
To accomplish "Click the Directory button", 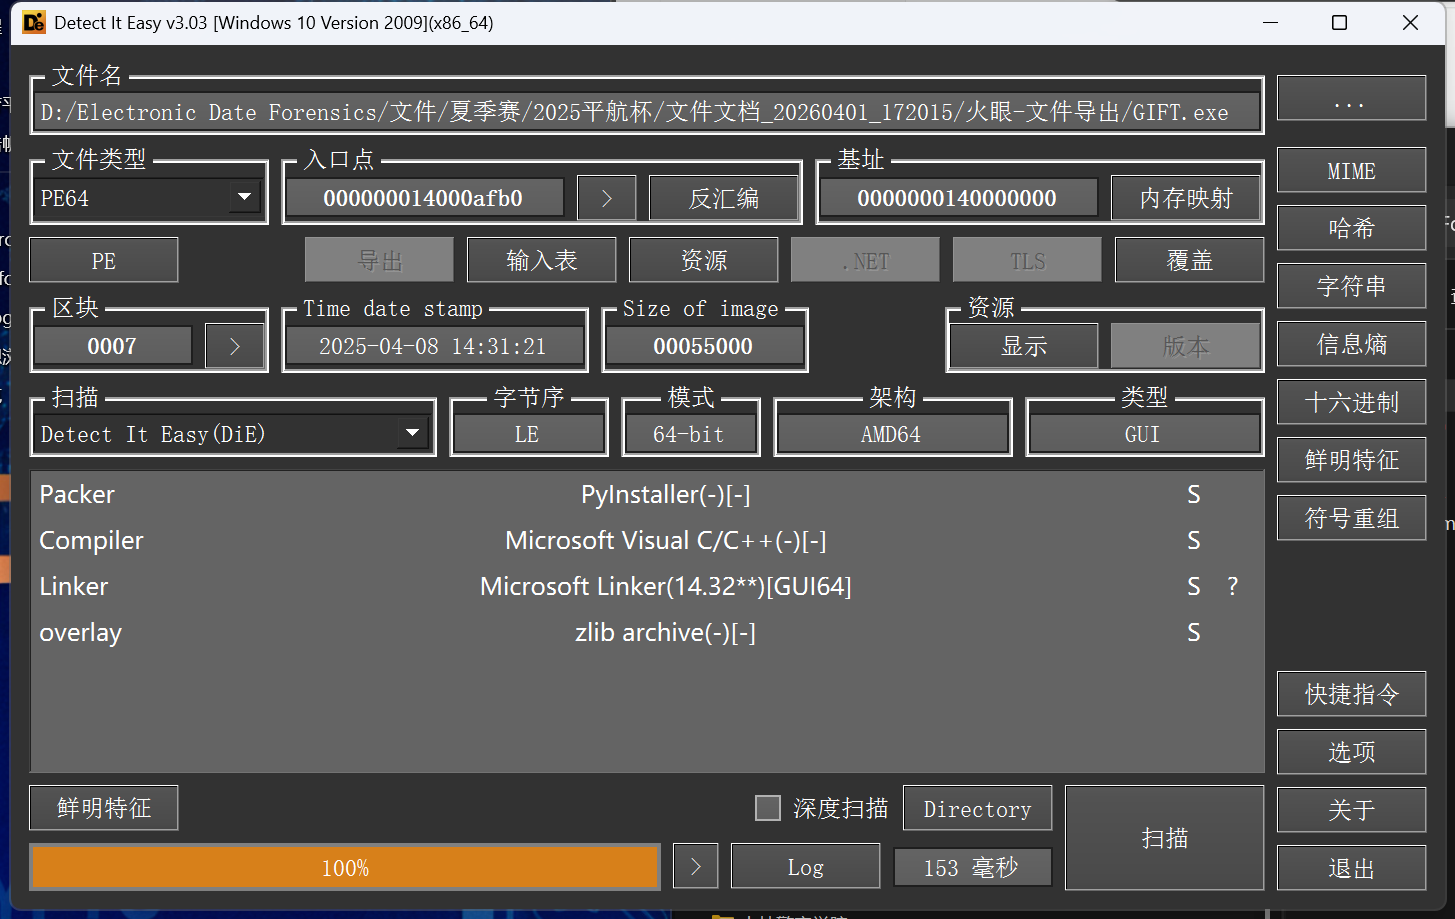I will coord(978,808).
